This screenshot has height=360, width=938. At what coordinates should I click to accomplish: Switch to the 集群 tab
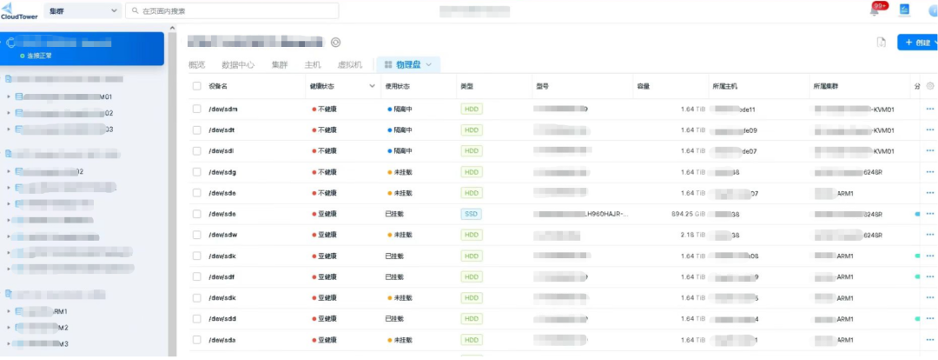coord(279,65)
